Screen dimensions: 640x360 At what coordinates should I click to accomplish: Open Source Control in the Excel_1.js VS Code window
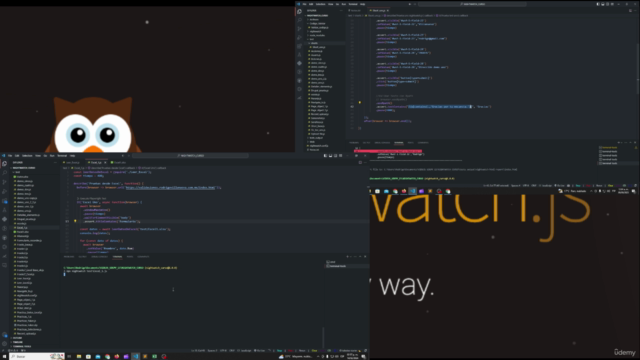[x=4, y=182]
